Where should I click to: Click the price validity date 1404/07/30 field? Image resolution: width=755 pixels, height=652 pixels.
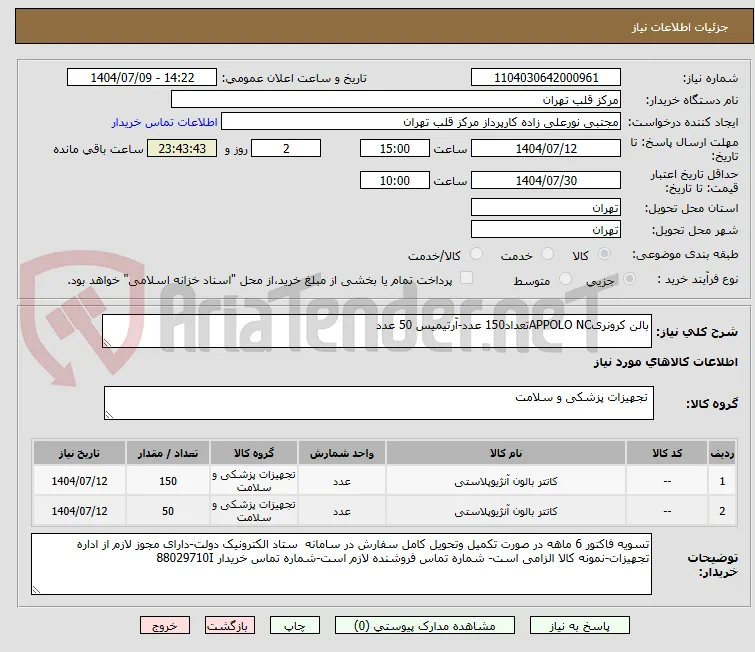pyautogui.click(x=546, y=181)
